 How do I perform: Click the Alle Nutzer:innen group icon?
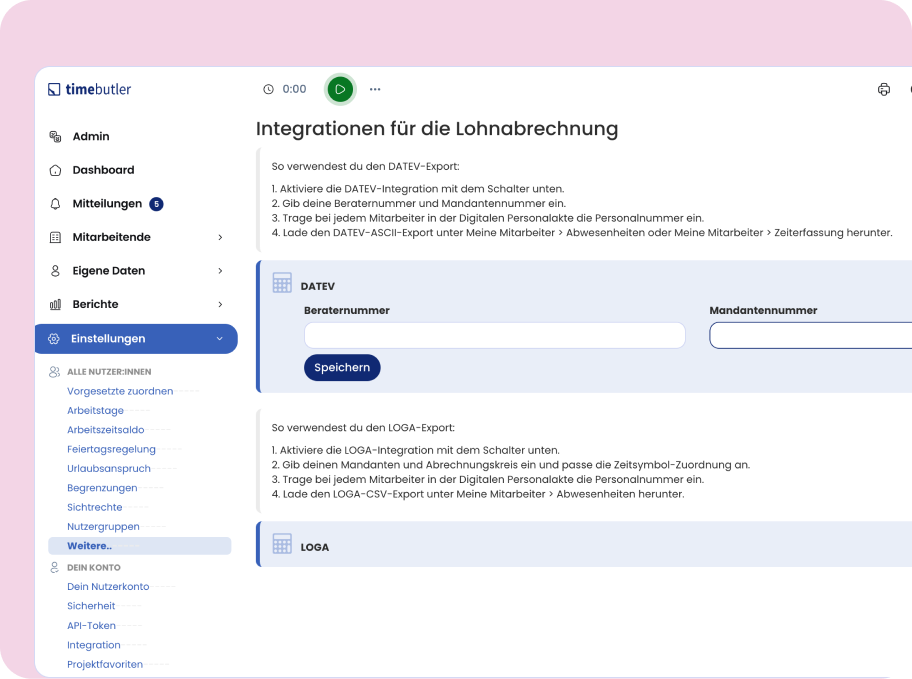[x=55, y=371]
